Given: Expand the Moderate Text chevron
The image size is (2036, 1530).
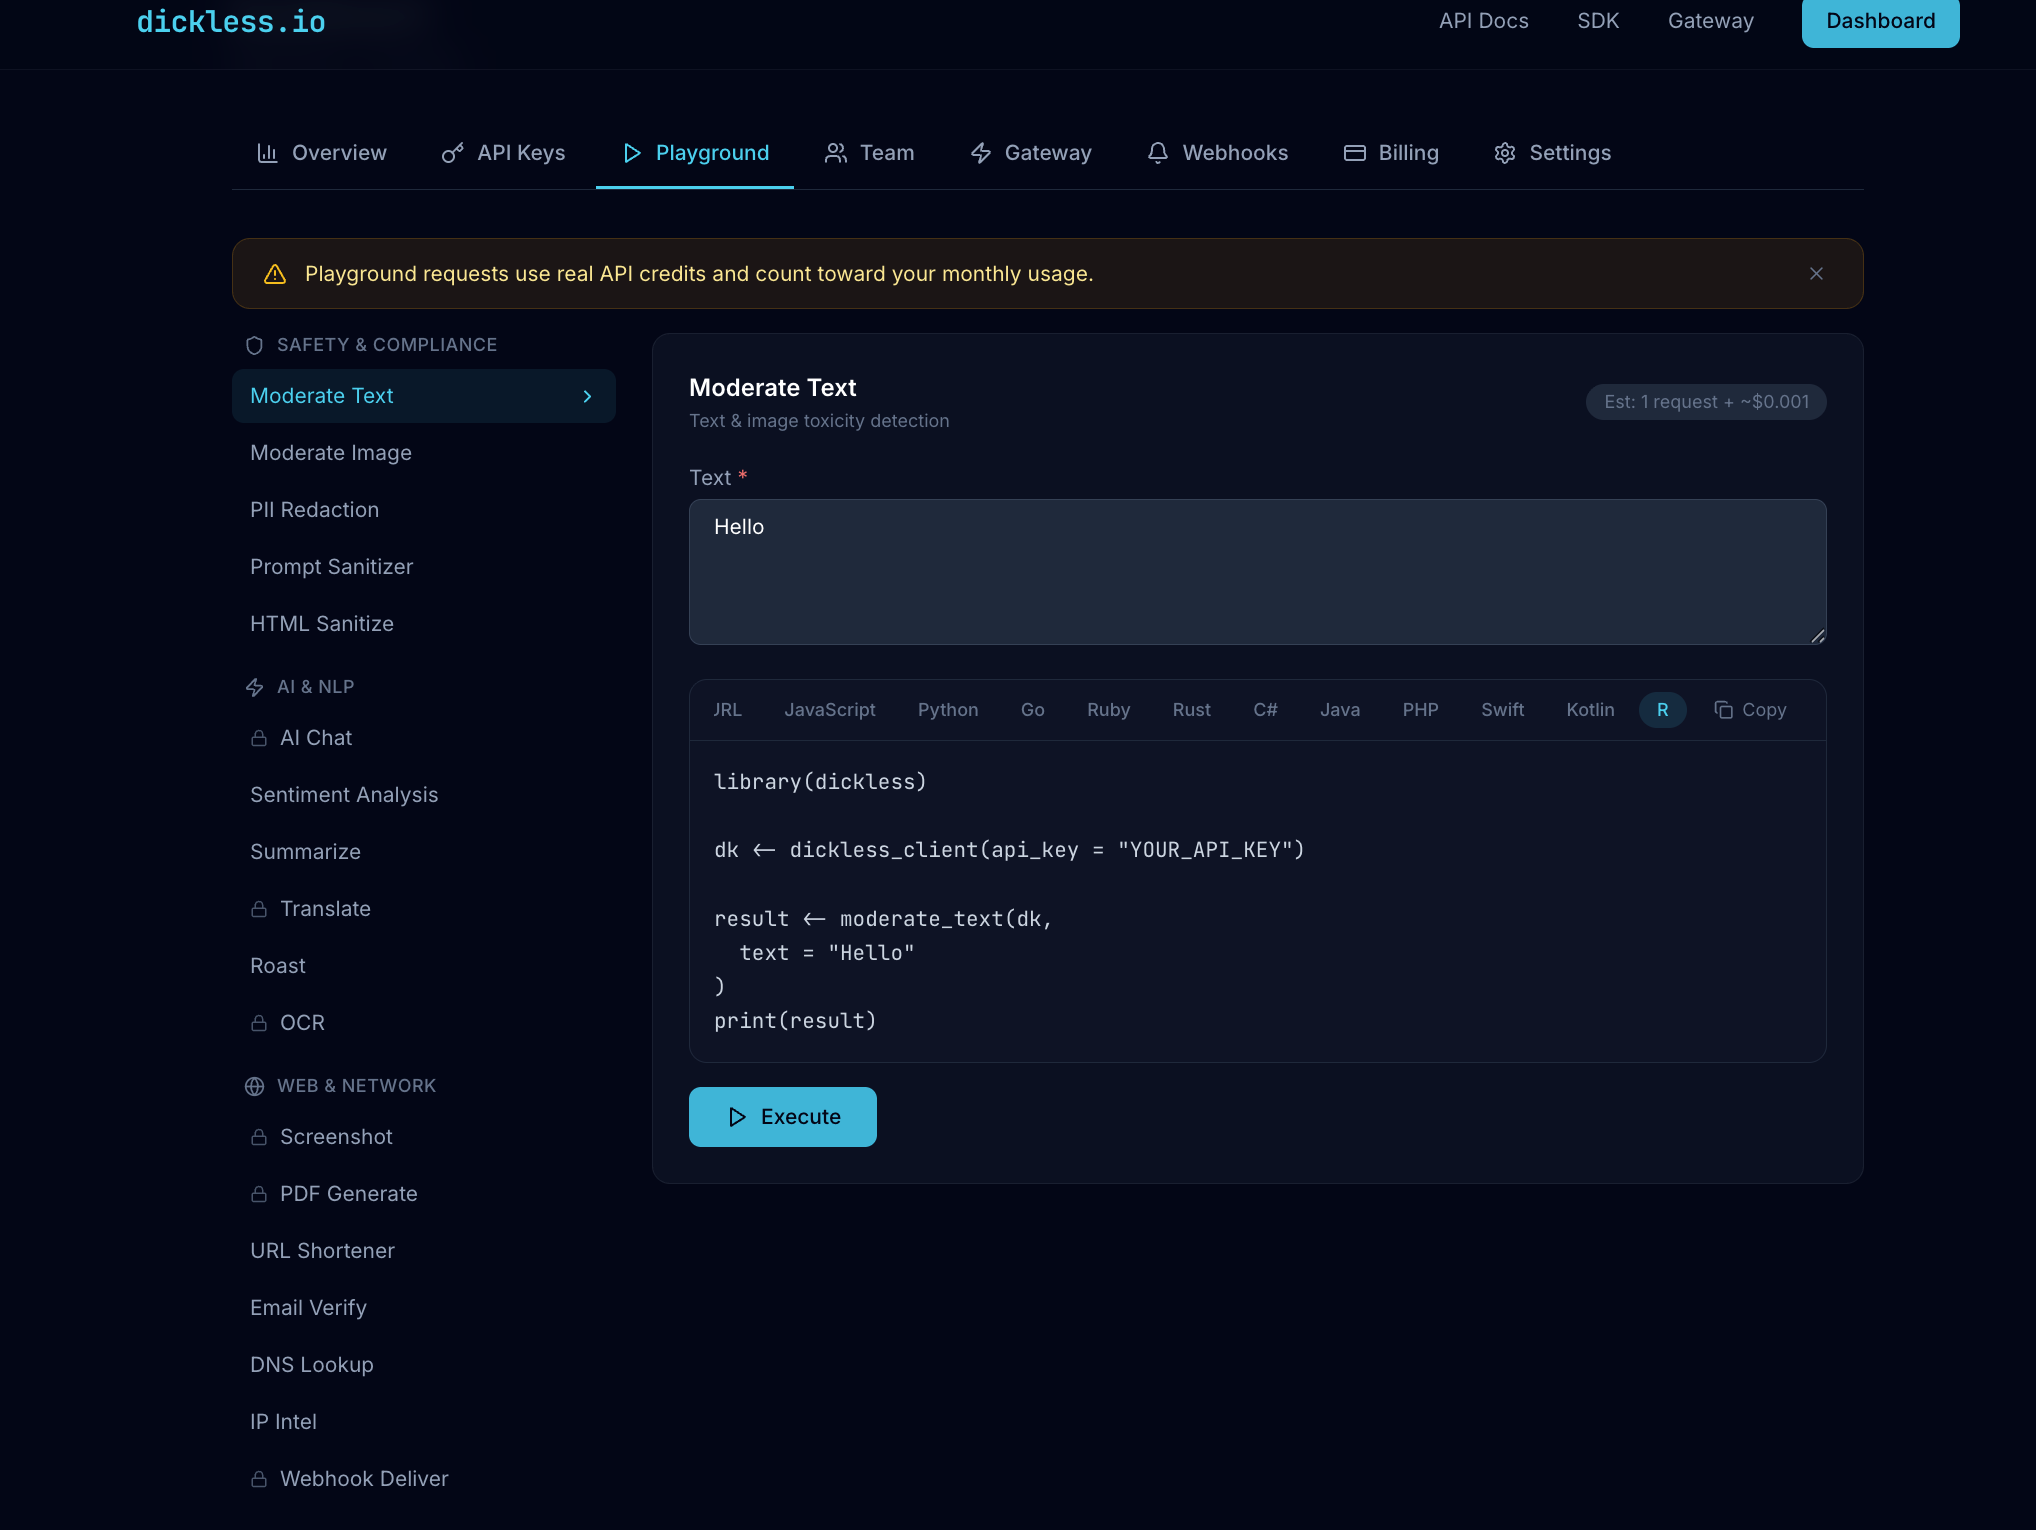Looking at the screenshot, I should (586, 396).
